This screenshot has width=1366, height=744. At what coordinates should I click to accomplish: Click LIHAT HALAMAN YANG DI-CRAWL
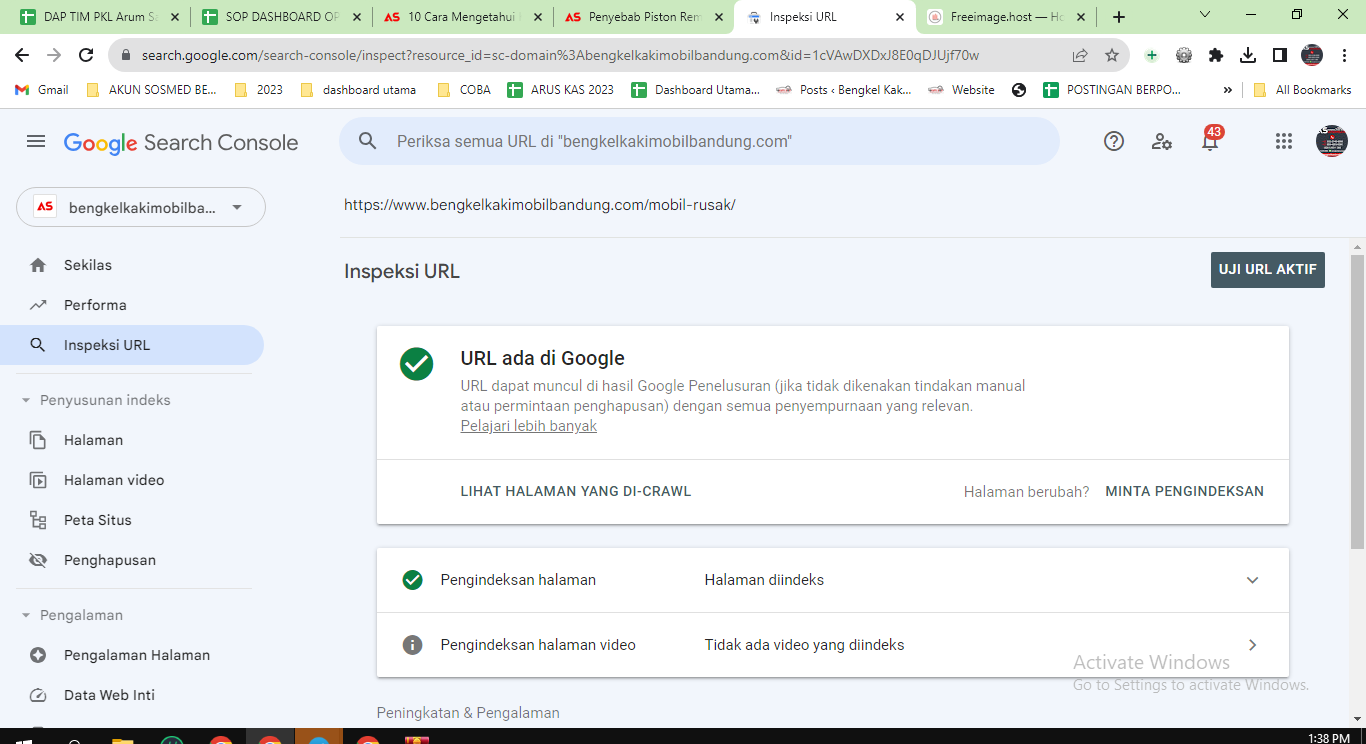click(x=576, y=491)
